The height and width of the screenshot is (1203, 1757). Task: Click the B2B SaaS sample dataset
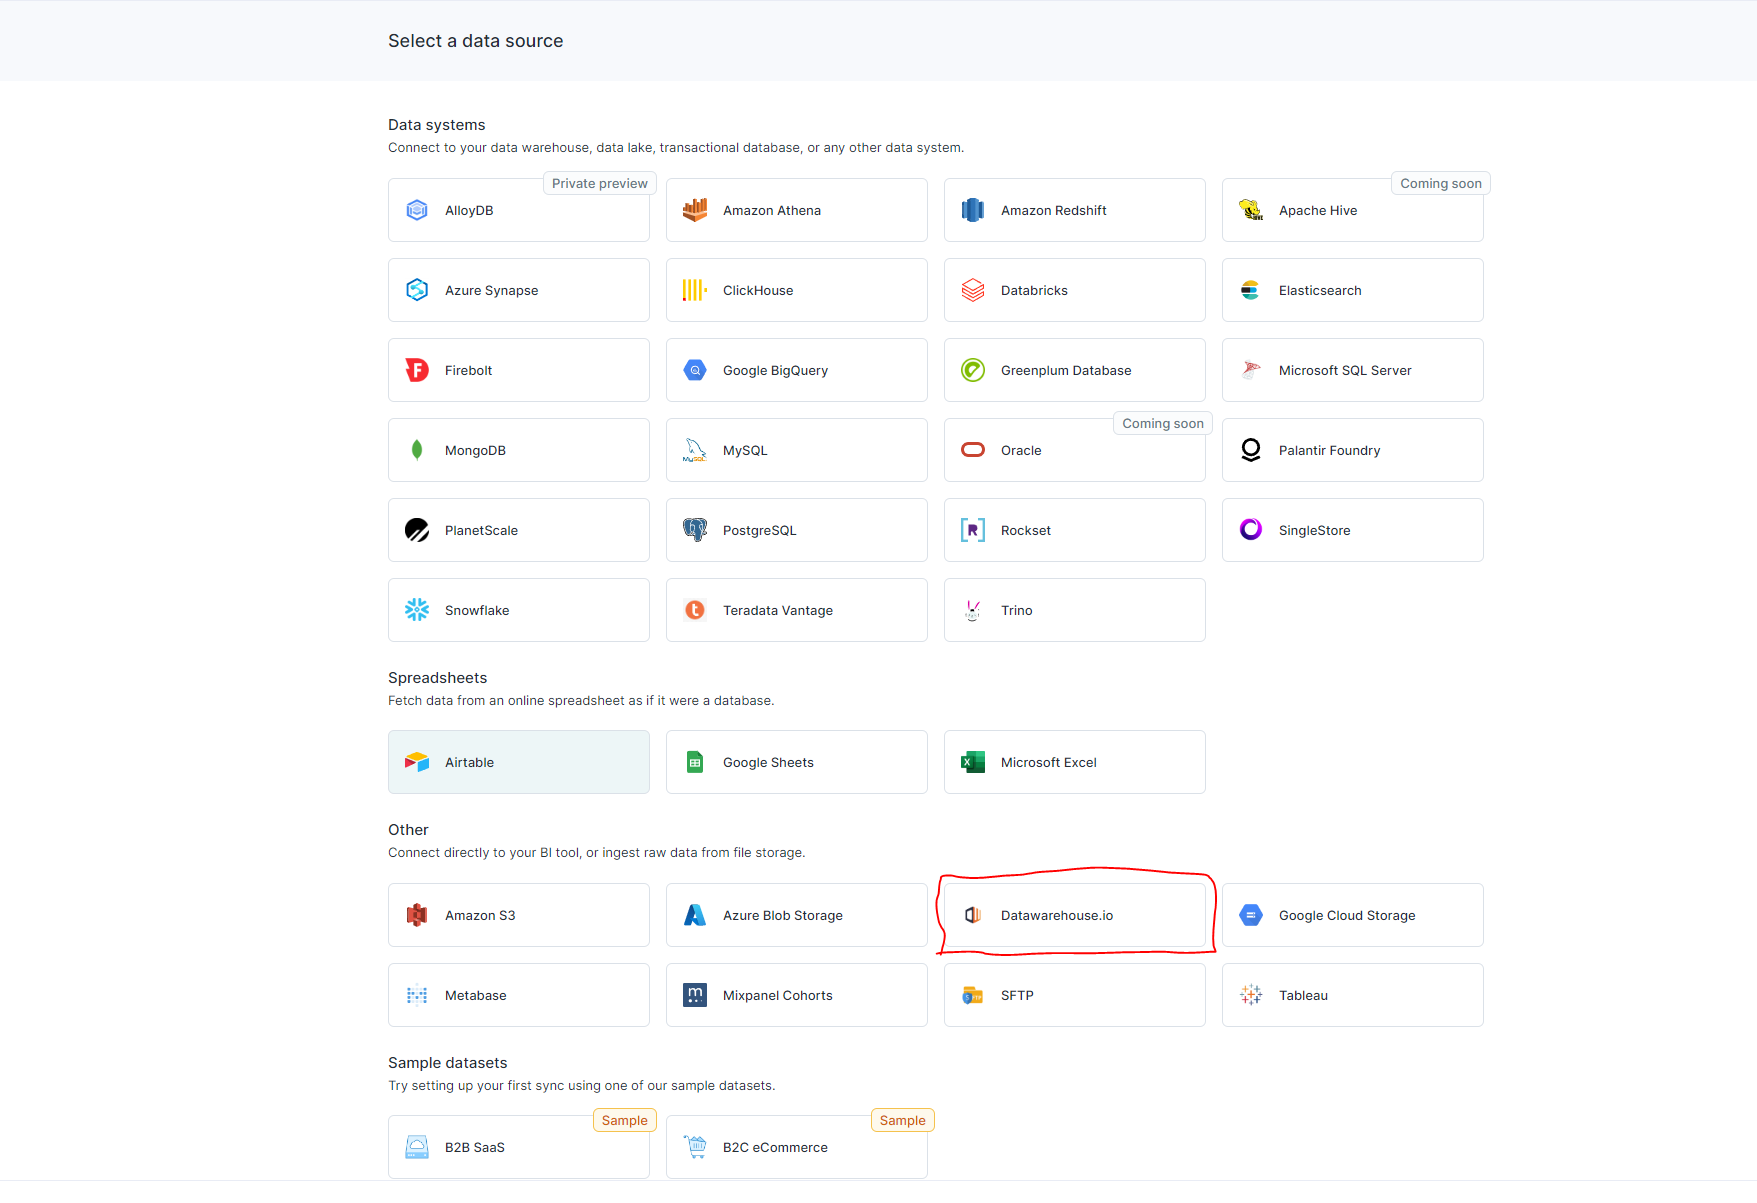(x=518, y=1147)
